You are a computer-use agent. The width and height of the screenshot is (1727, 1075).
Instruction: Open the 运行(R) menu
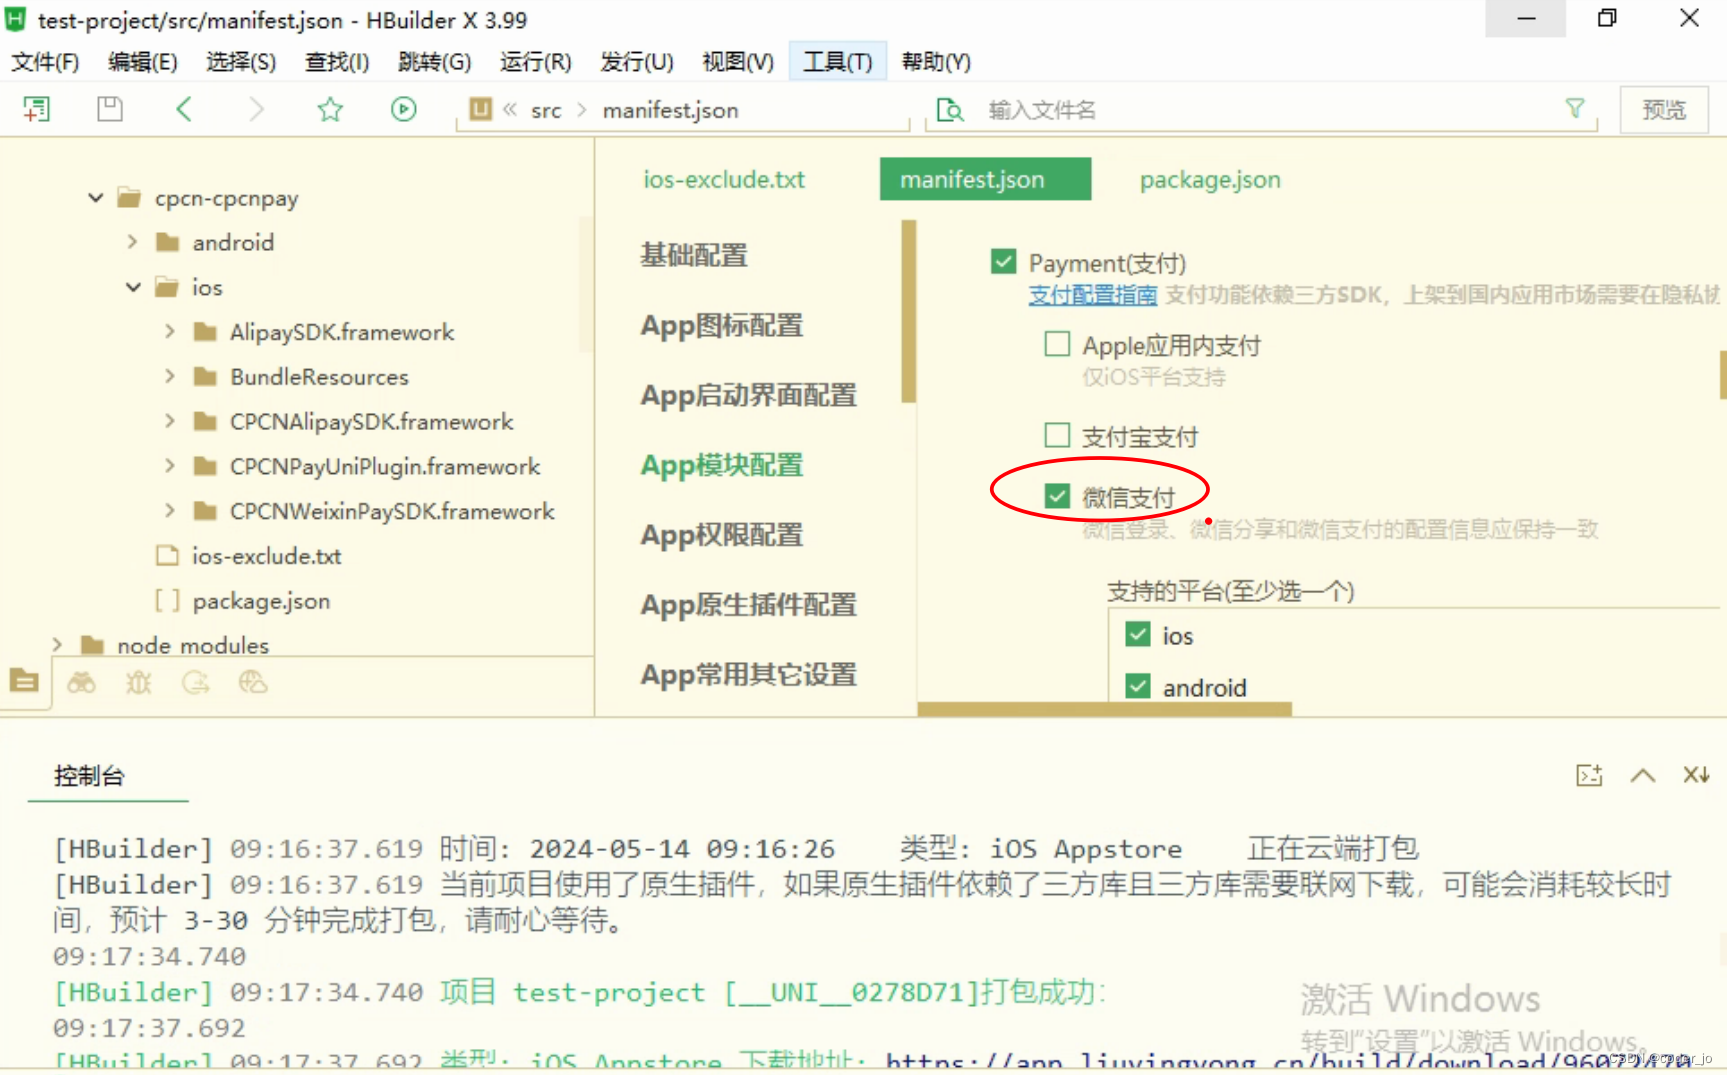(536, 62)
